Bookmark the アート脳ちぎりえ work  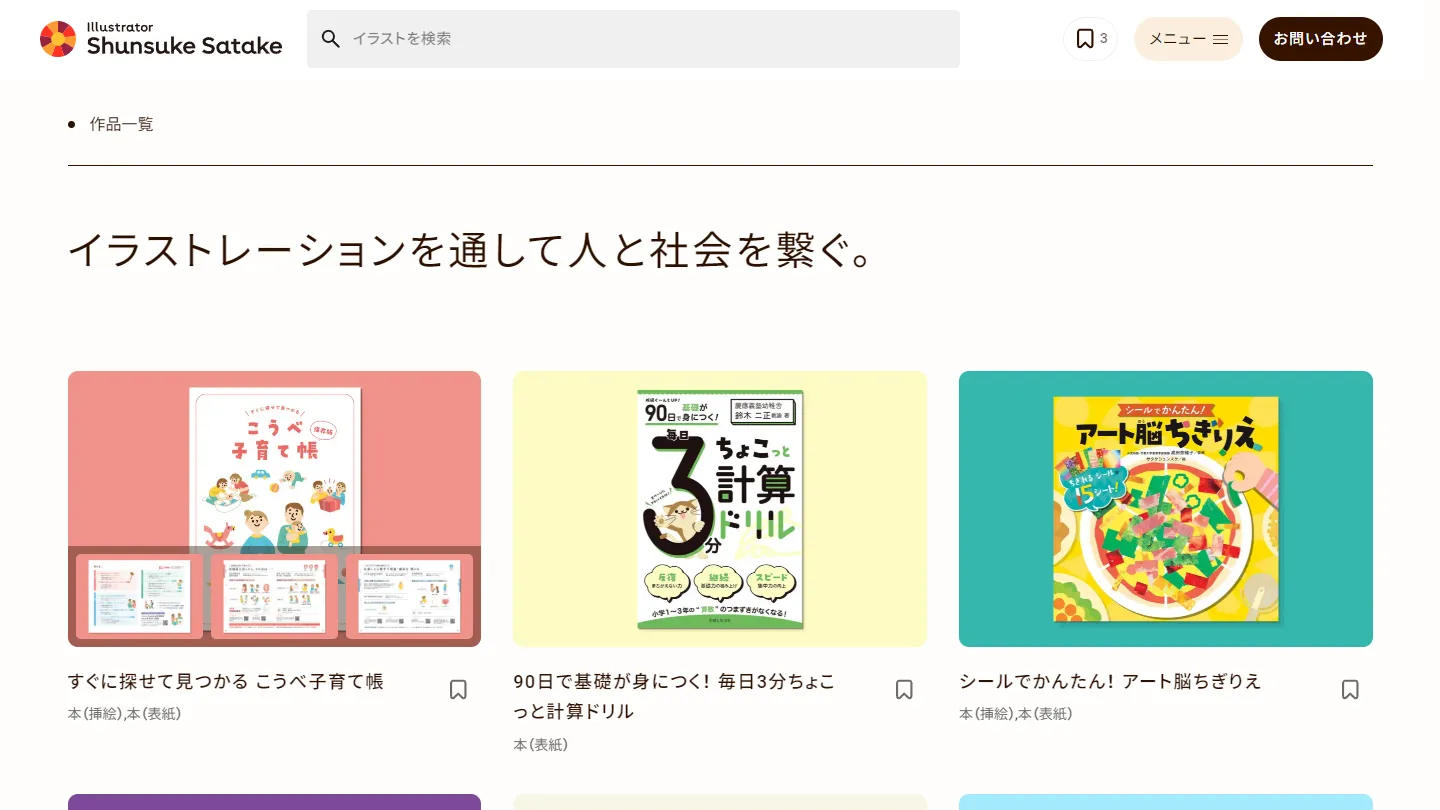point(1350,689)
